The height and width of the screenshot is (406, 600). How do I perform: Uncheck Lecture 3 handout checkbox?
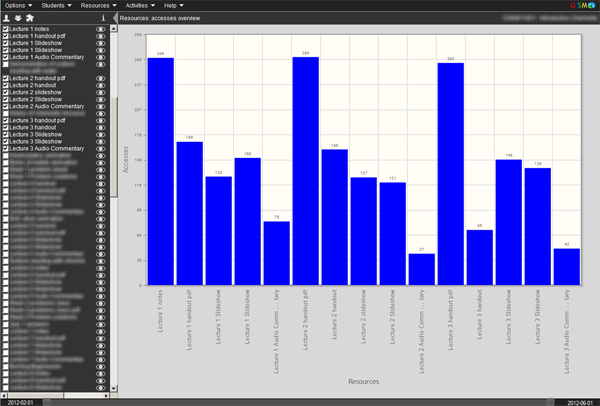[5, 128]
